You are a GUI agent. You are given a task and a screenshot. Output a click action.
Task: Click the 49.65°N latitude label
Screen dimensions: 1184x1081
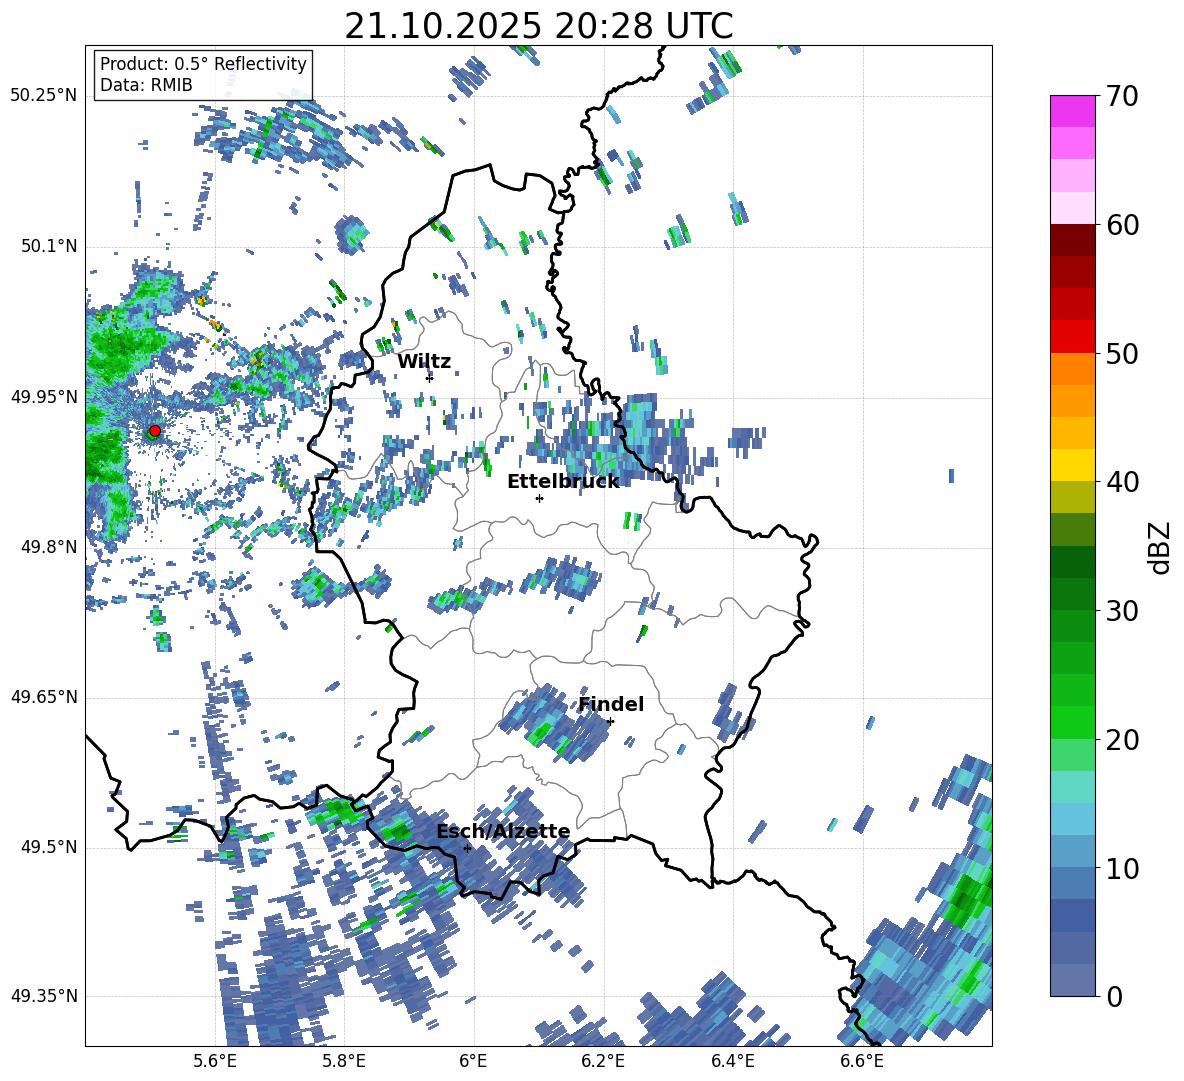pos(44,697)
